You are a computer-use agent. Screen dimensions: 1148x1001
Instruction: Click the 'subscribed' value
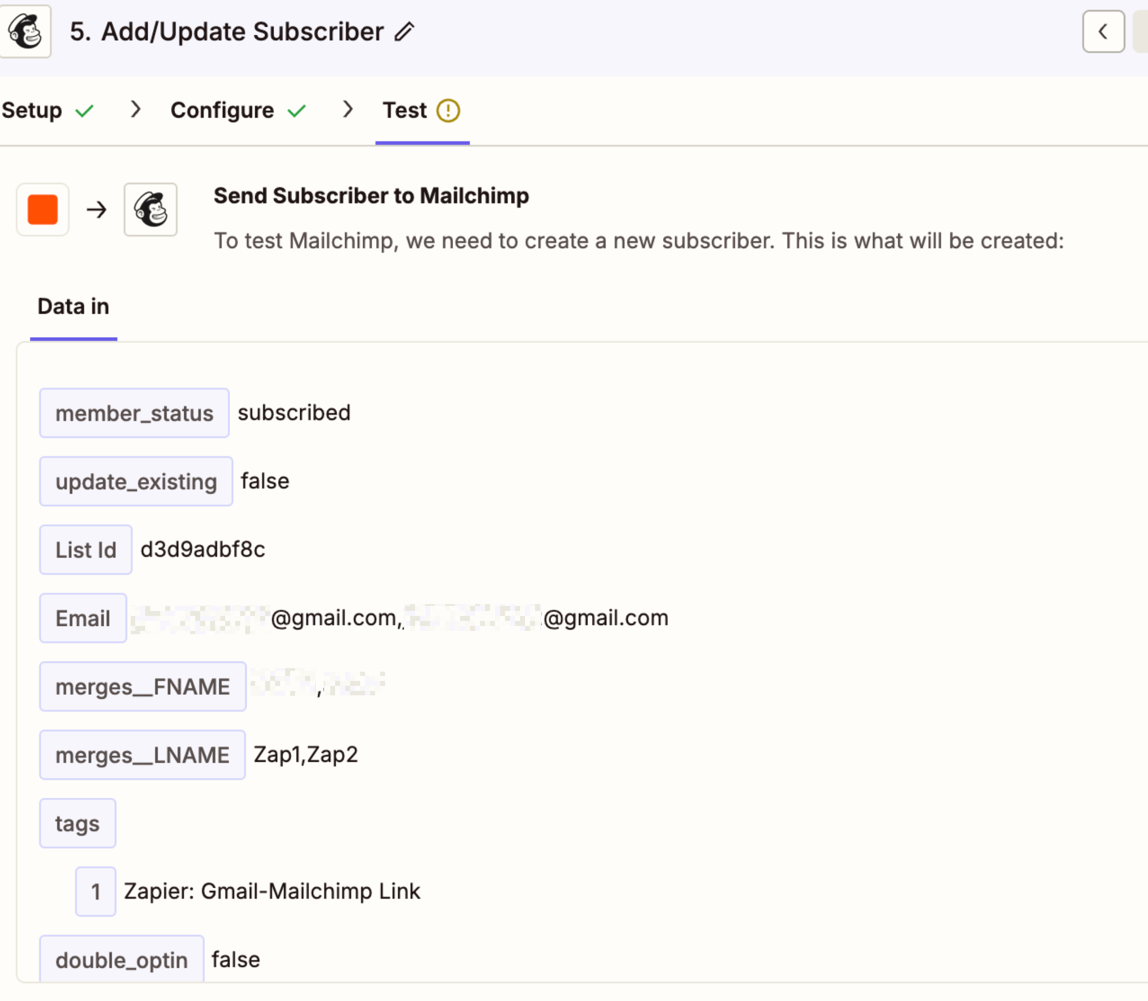[294, 413]
